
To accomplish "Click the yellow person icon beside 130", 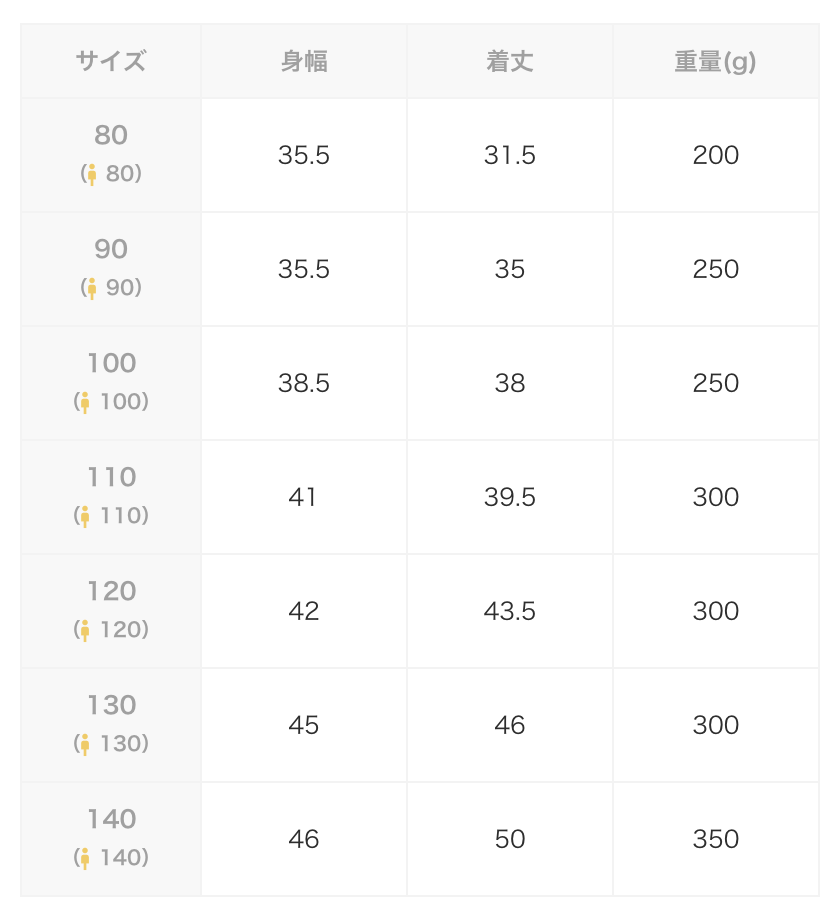I will tap(85, 744).
